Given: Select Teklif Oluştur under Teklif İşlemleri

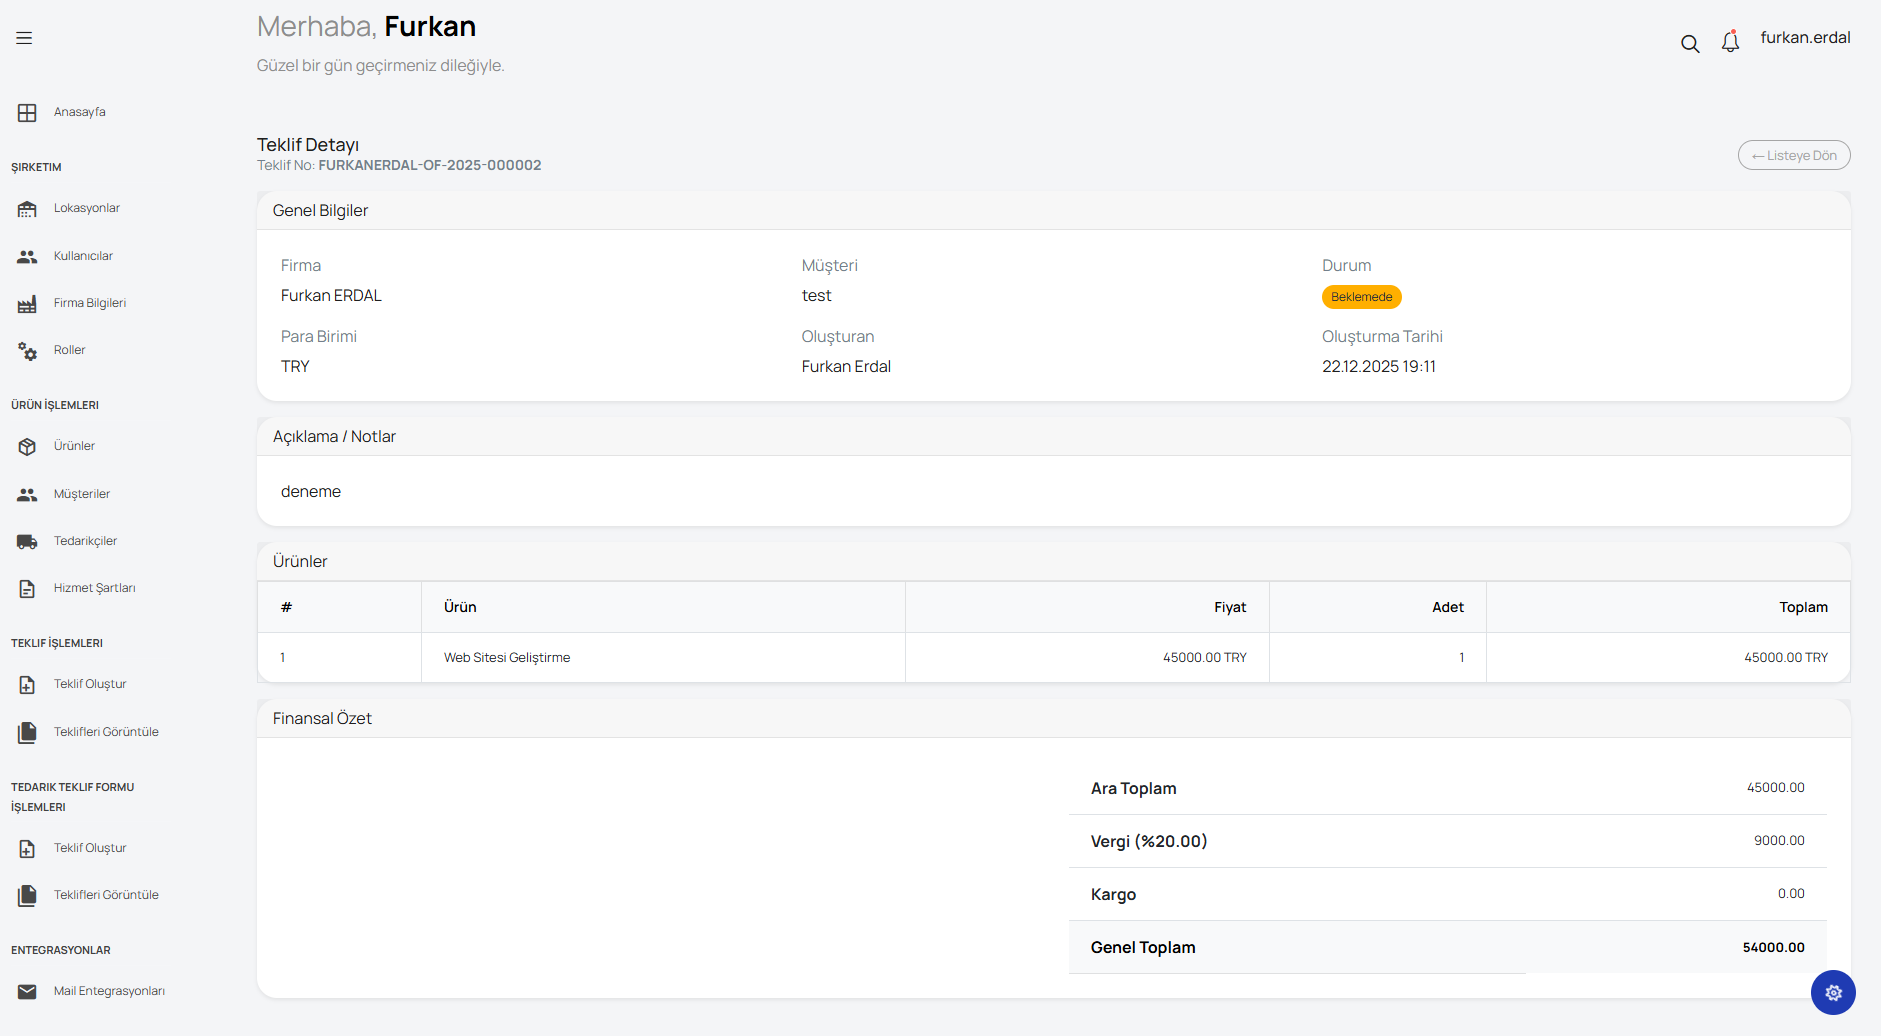Looking at the screenshot, I should click(x=90, y=684).
